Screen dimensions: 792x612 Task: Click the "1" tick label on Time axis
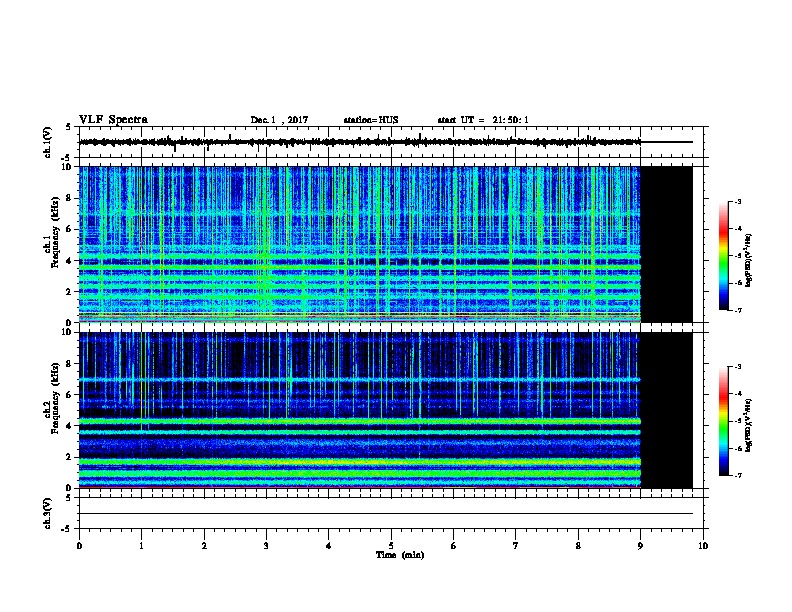coord(141,546)
